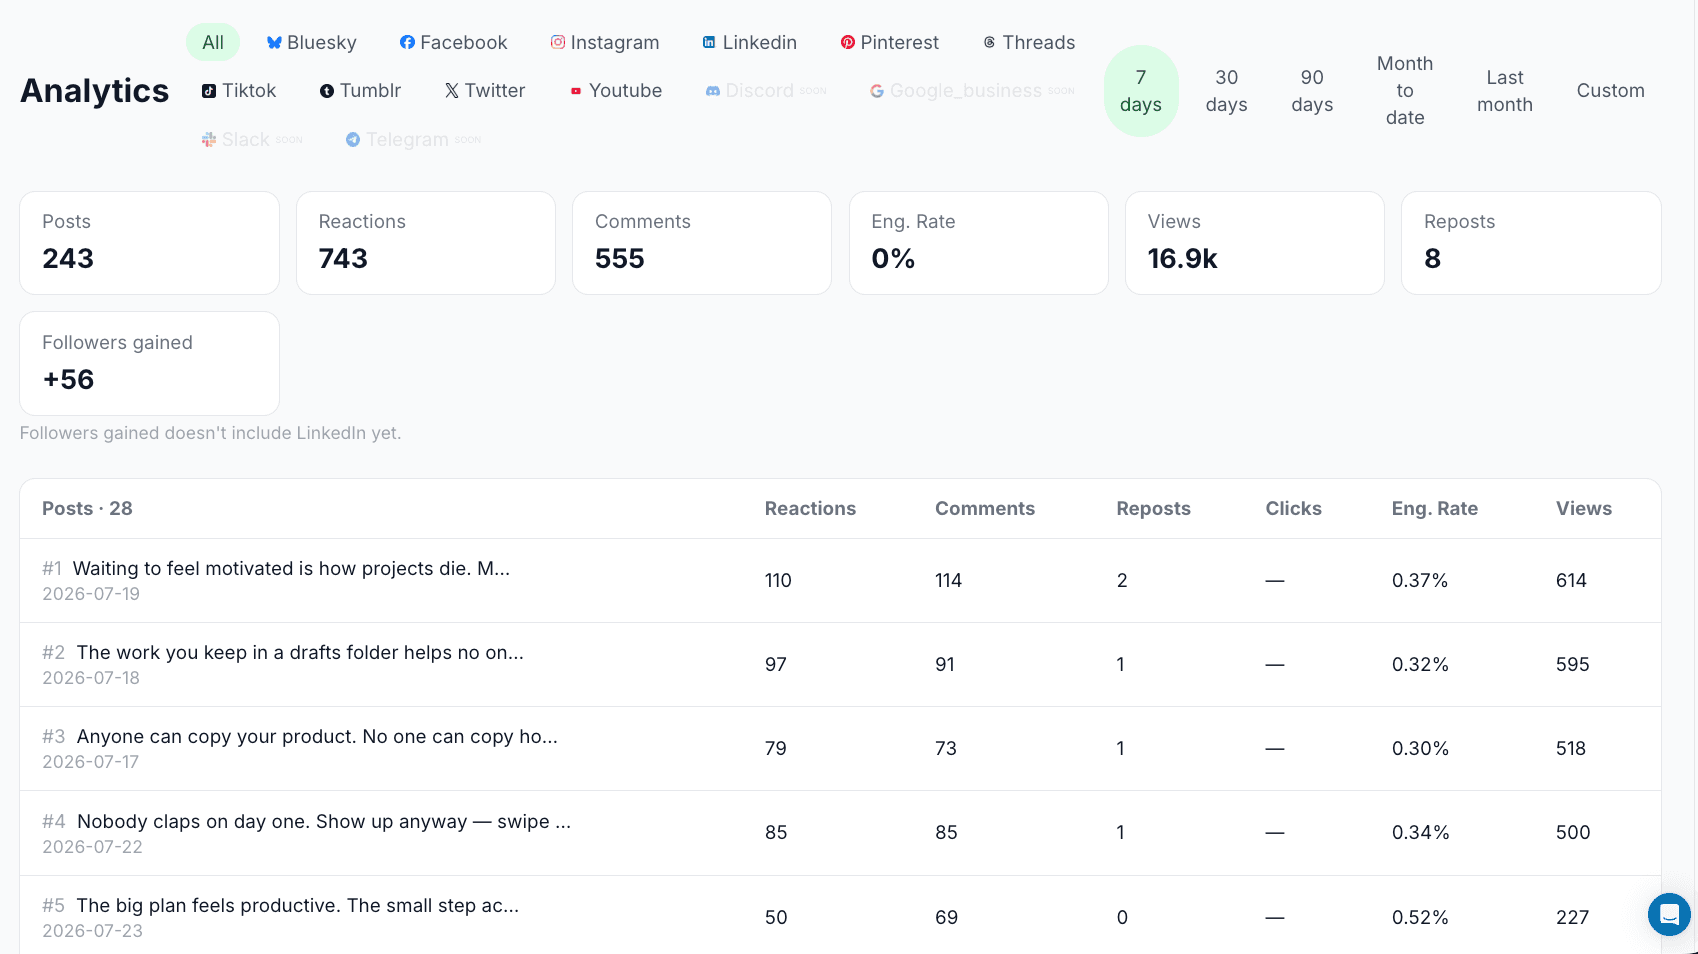Viewport: 1698px width, 954px height.
Task: Sort table by Clicks column header
Action: [x=1293, y=509]
